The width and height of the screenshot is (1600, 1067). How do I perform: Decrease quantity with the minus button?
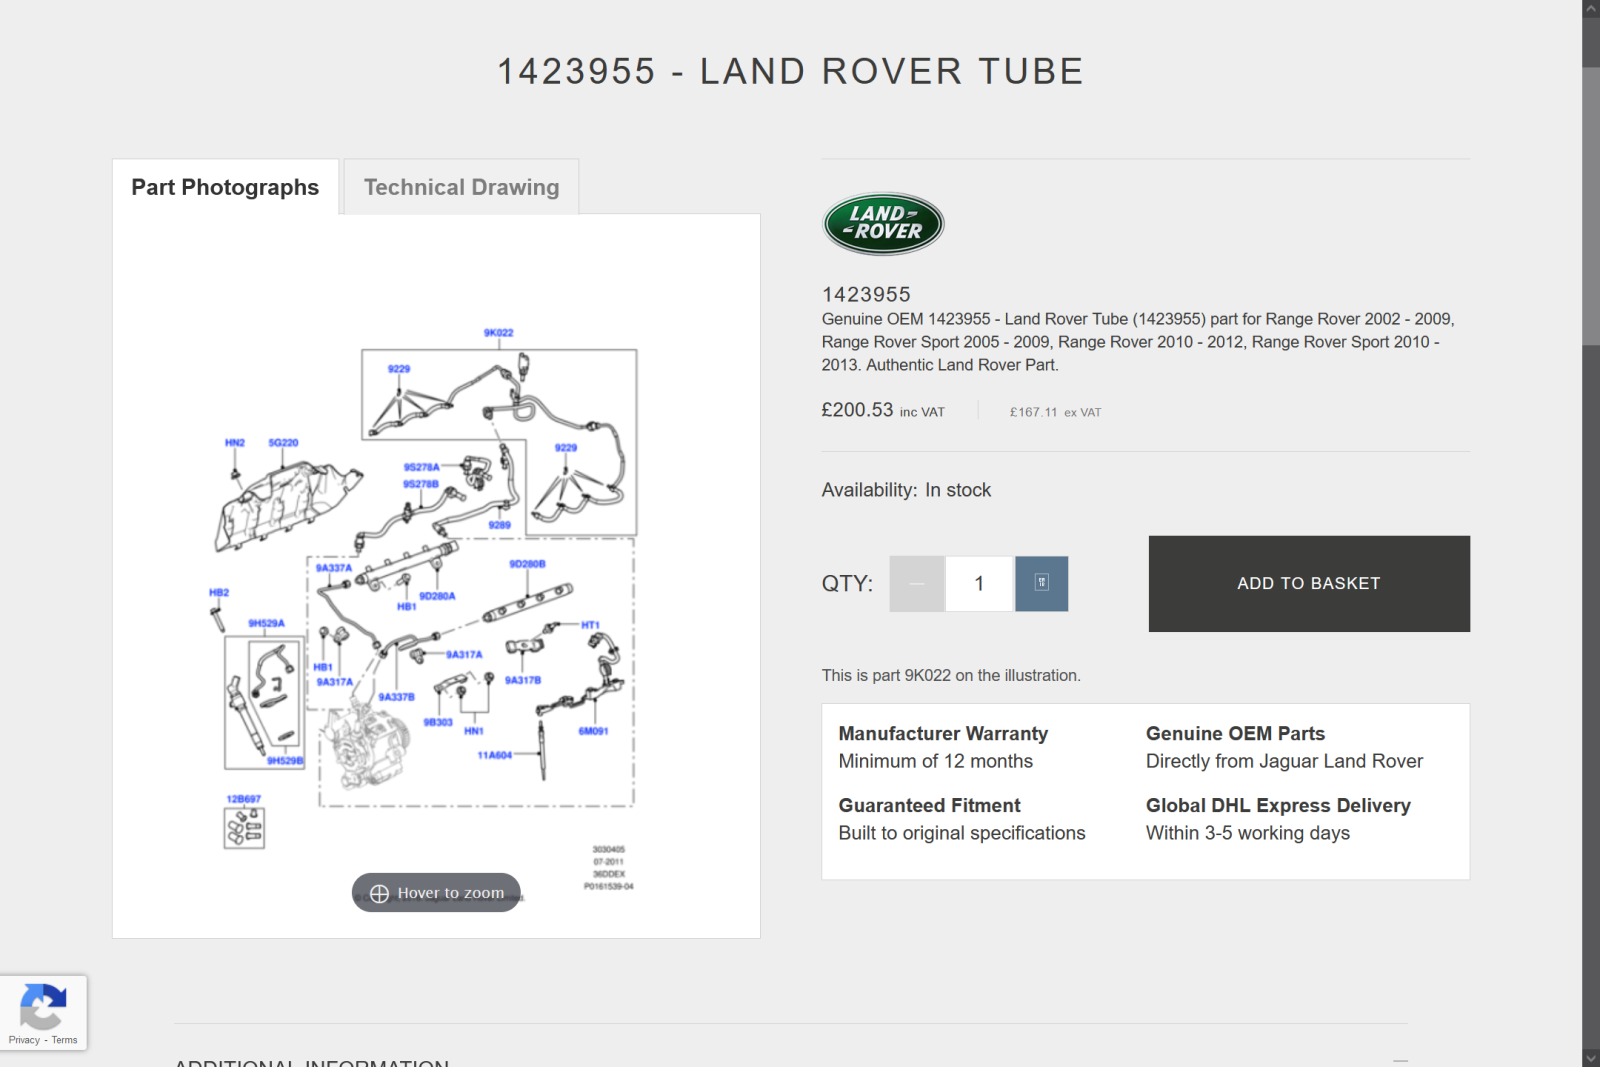coord(917,584)
